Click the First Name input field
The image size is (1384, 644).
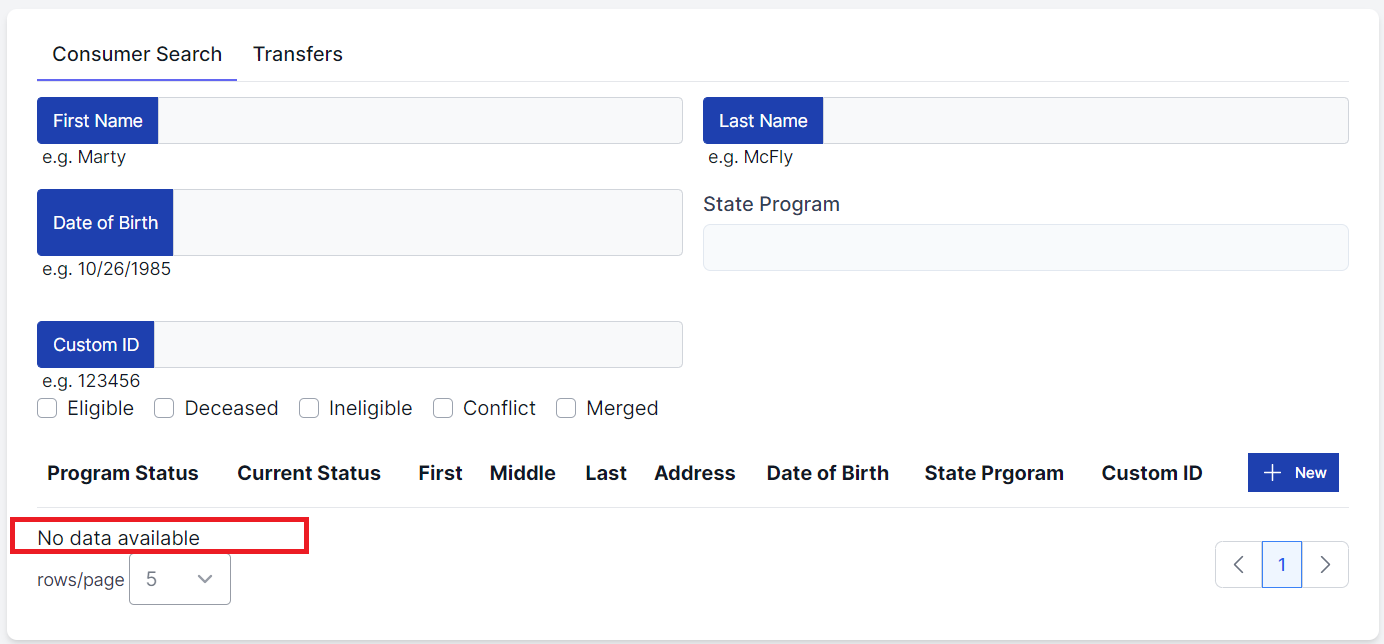420,121
